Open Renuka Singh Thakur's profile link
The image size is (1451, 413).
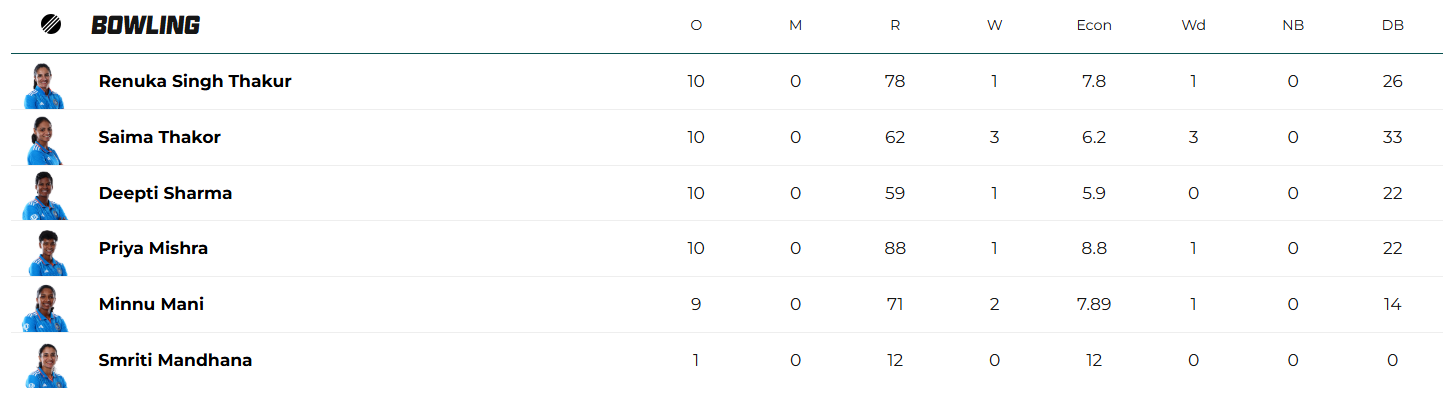[195, 81]
